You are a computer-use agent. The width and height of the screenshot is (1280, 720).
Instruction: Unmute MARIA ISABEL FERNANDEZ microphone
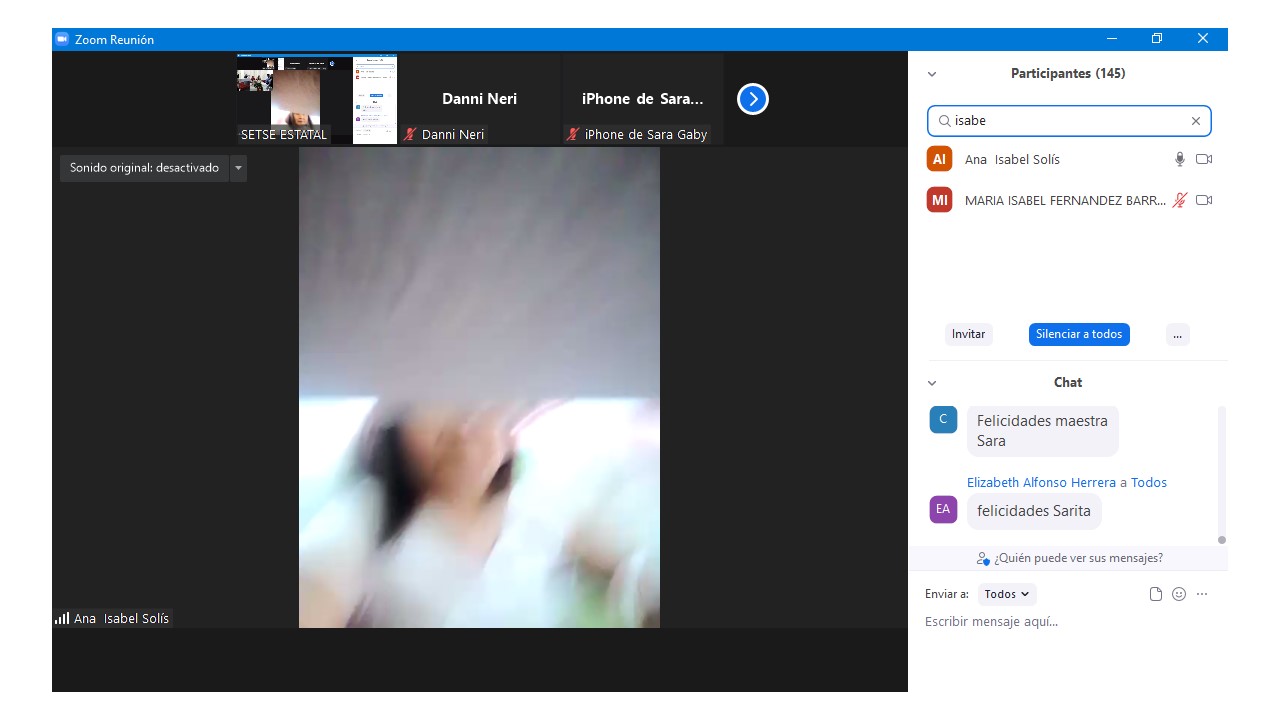coord(1180,200)
